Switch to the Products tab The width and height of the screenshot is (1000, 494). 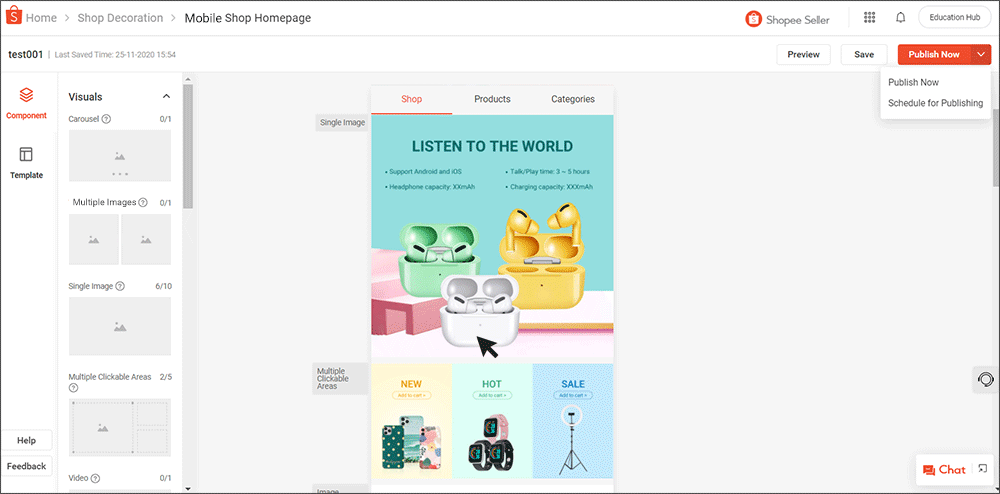pyautogui.click(x=492, y=99)
